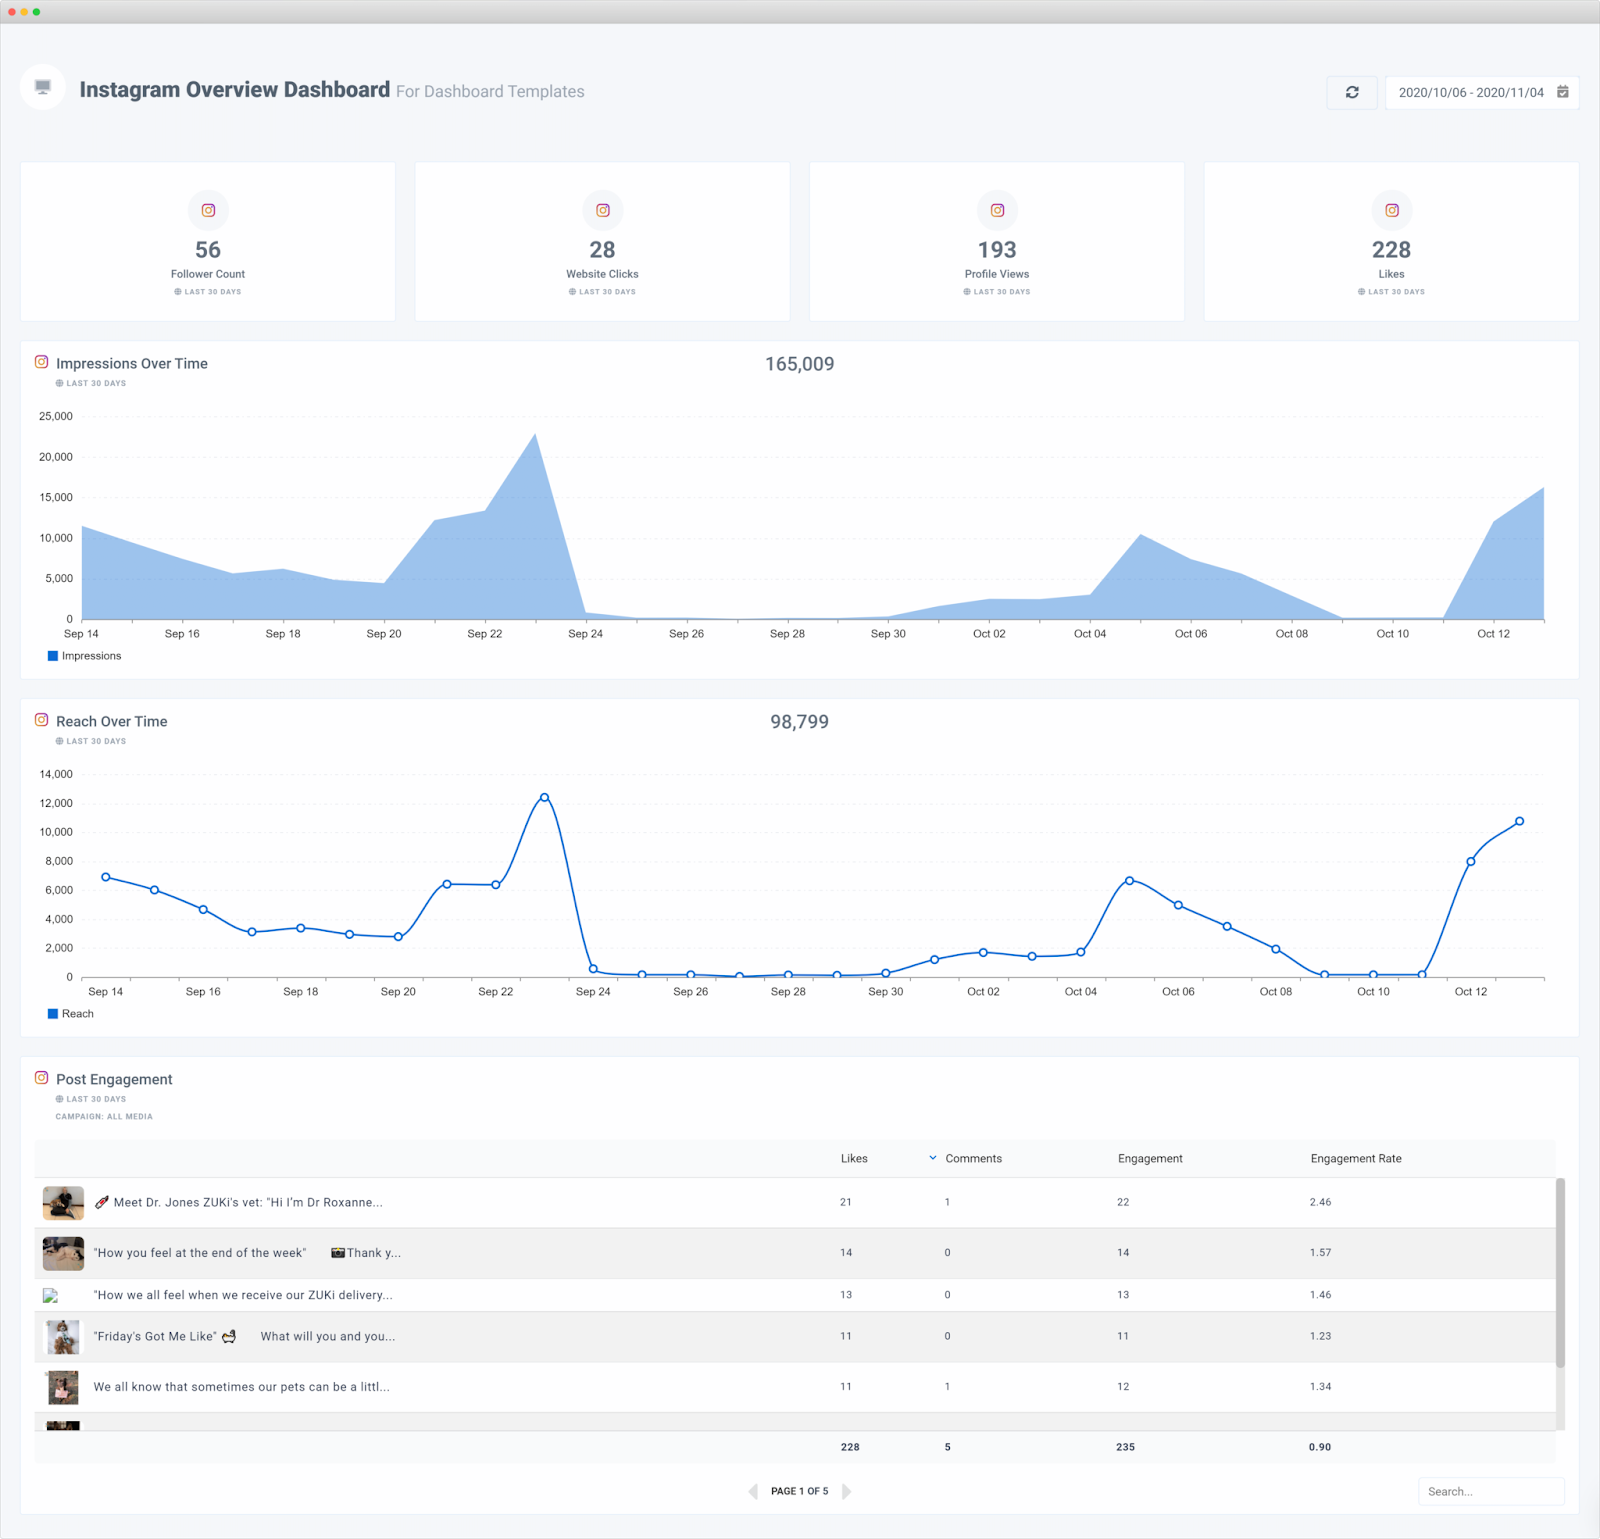Click the Post Engagement table scrollbar
Image resolution: width=1600 pixels, height=1539 pixels.
pos(1560,1272)
